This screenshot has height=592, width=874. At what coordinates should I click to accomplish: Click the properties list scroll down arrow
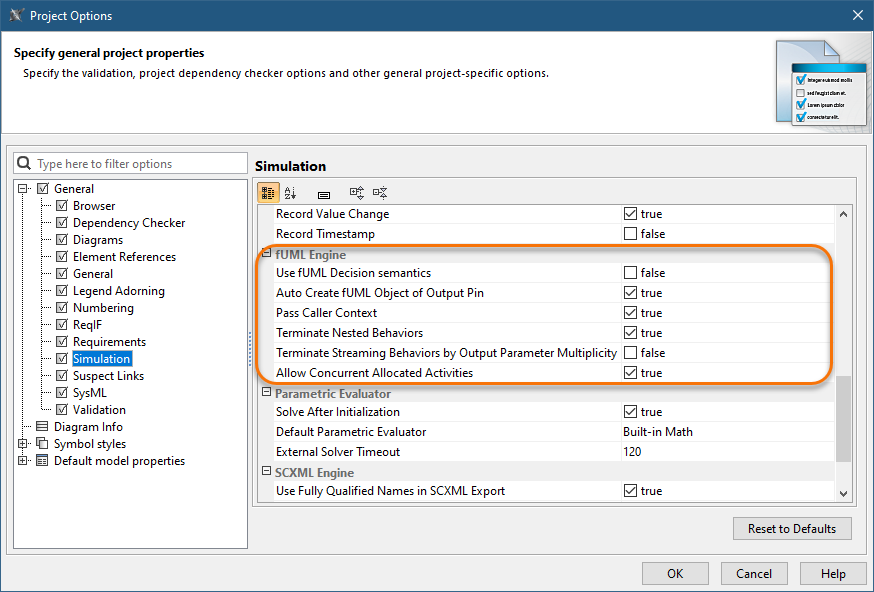842,493
